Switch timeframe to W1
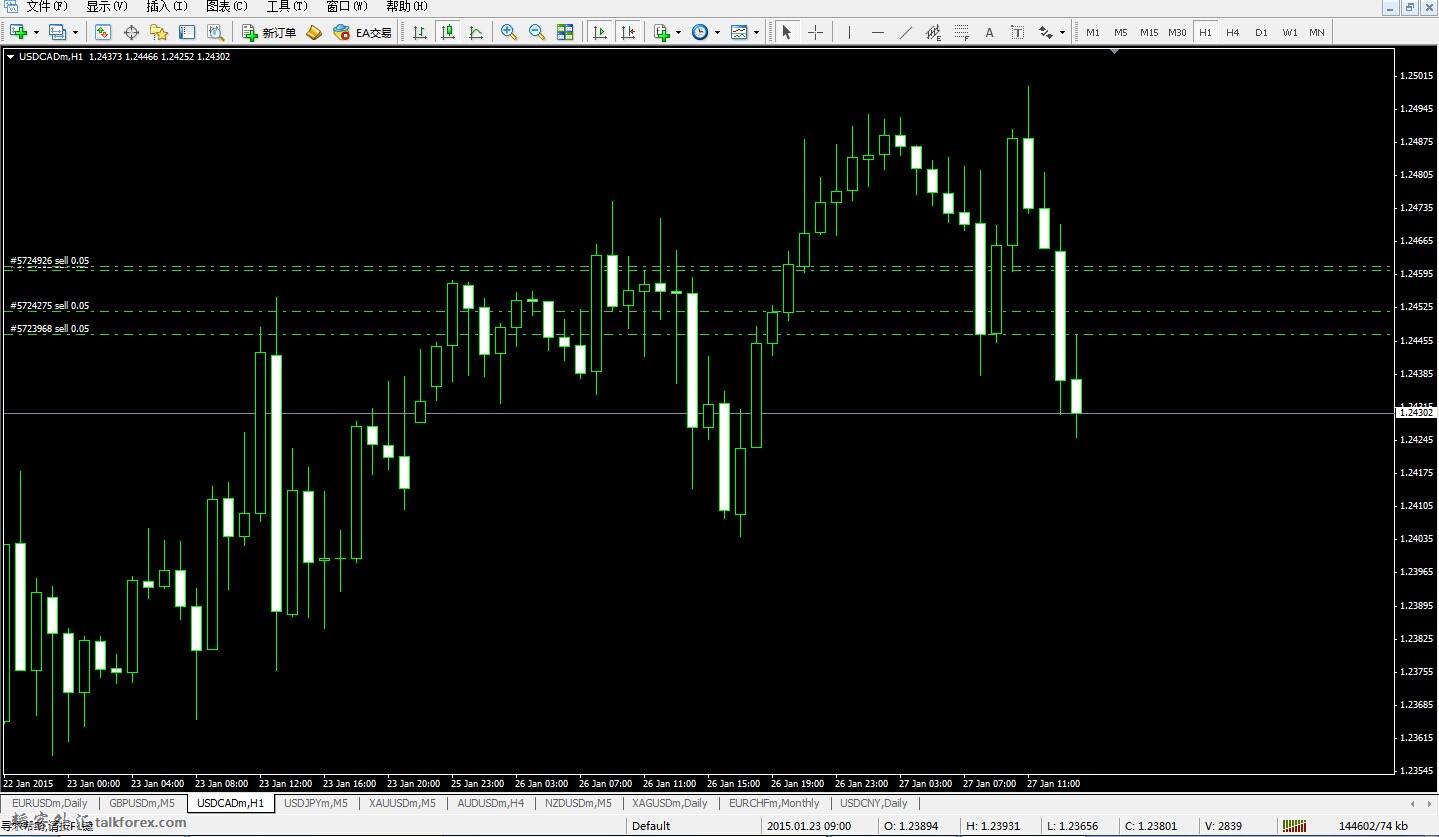This screenshot has width=1439, height=837. click(1290, 32)
